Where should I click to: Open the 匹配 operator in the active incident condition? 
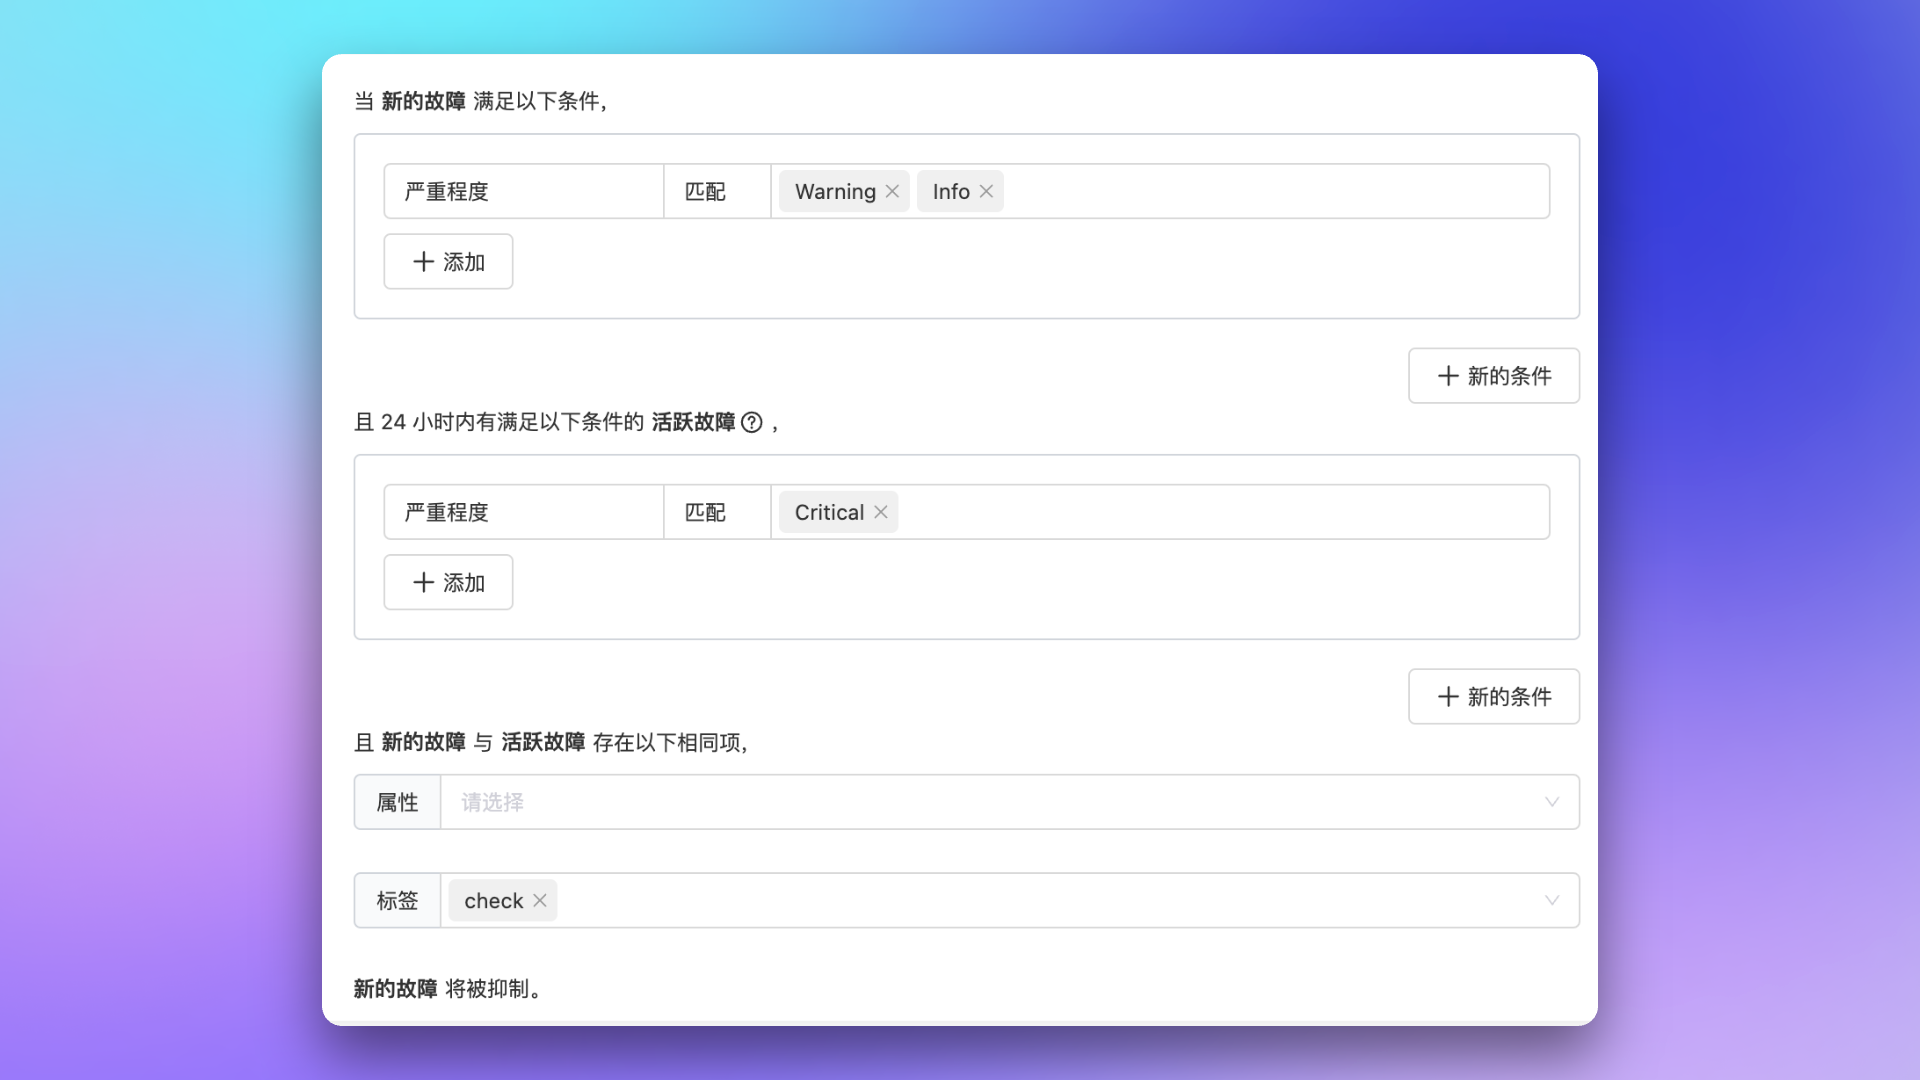(x=716, y=512)
